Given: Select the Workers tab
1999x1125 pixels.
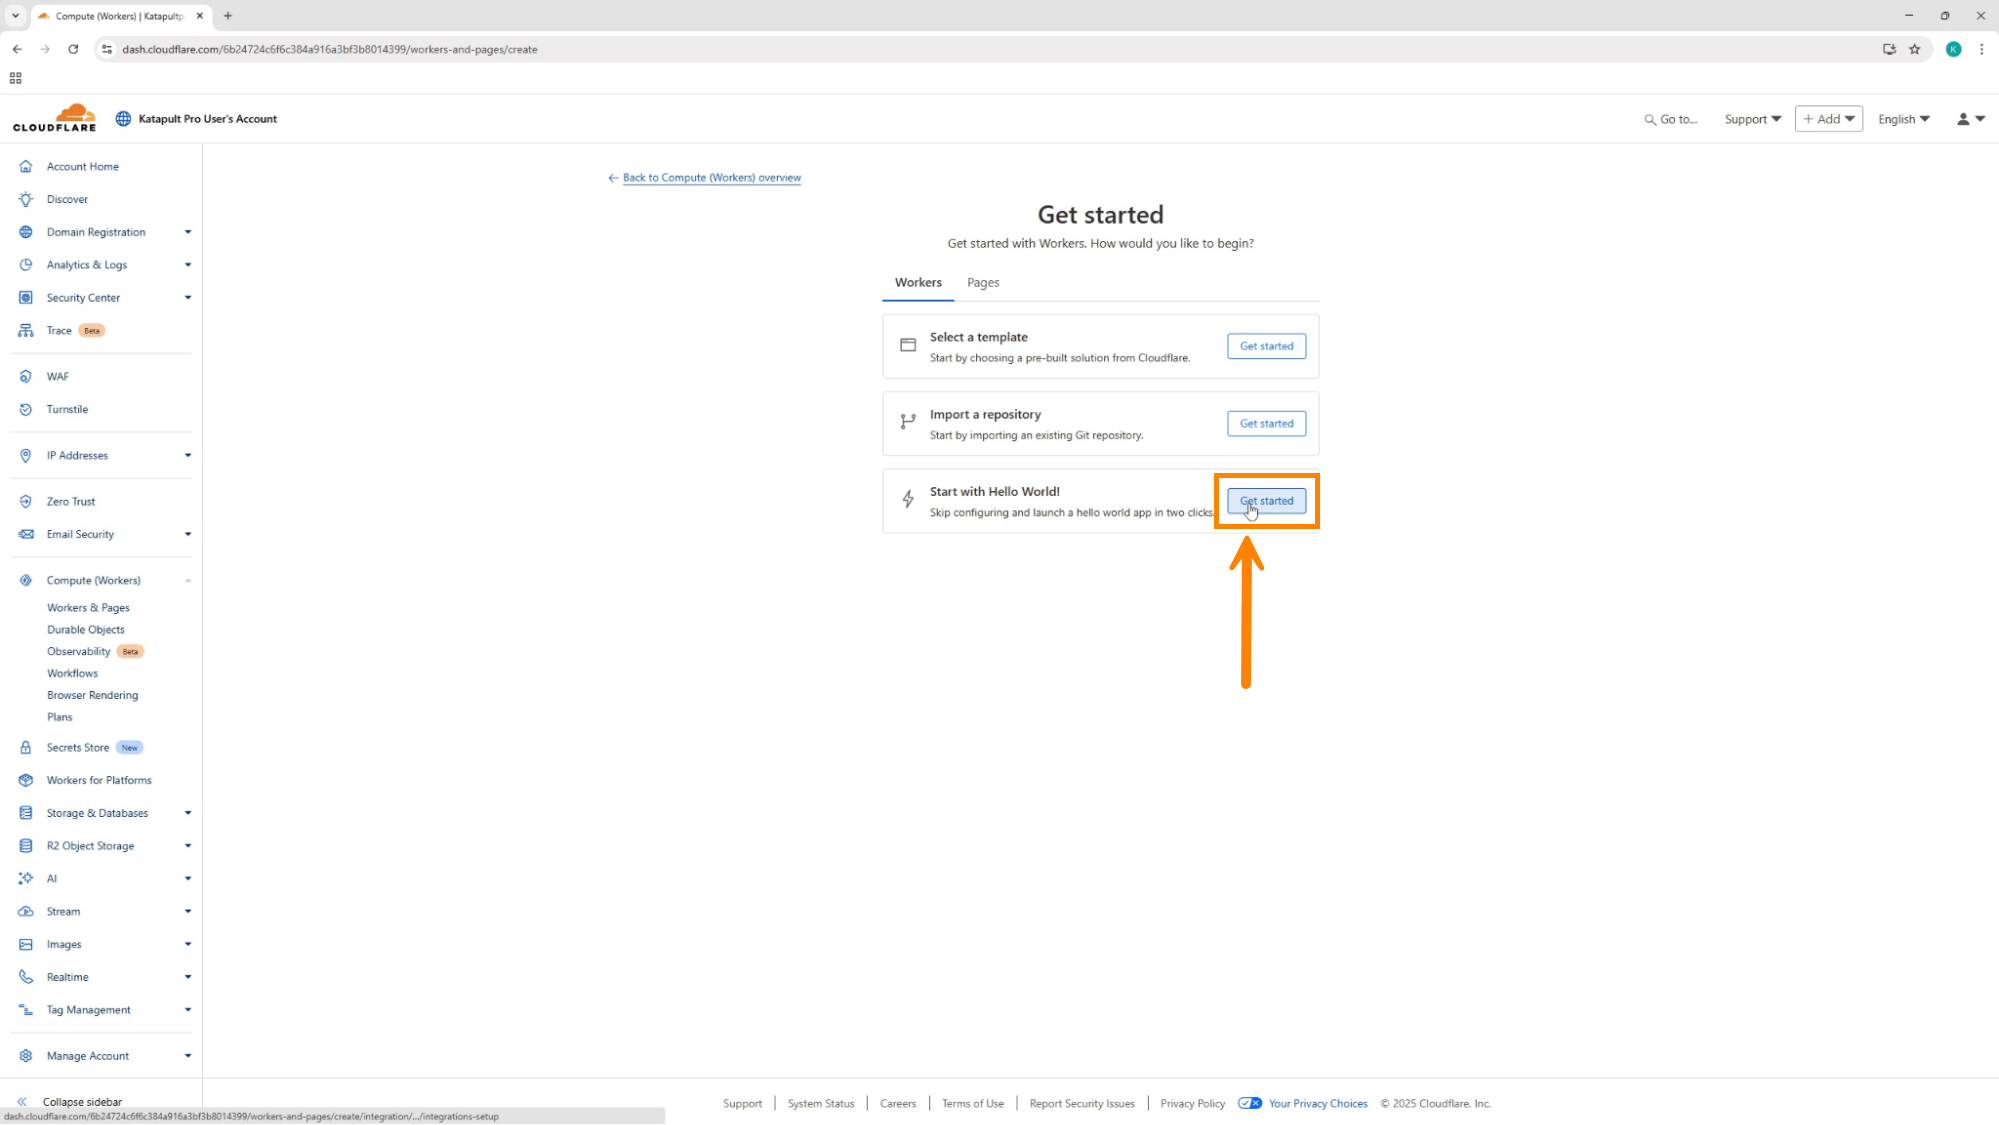Looking at the screenshot, I should pyautogui.click(x=917, y=283).
